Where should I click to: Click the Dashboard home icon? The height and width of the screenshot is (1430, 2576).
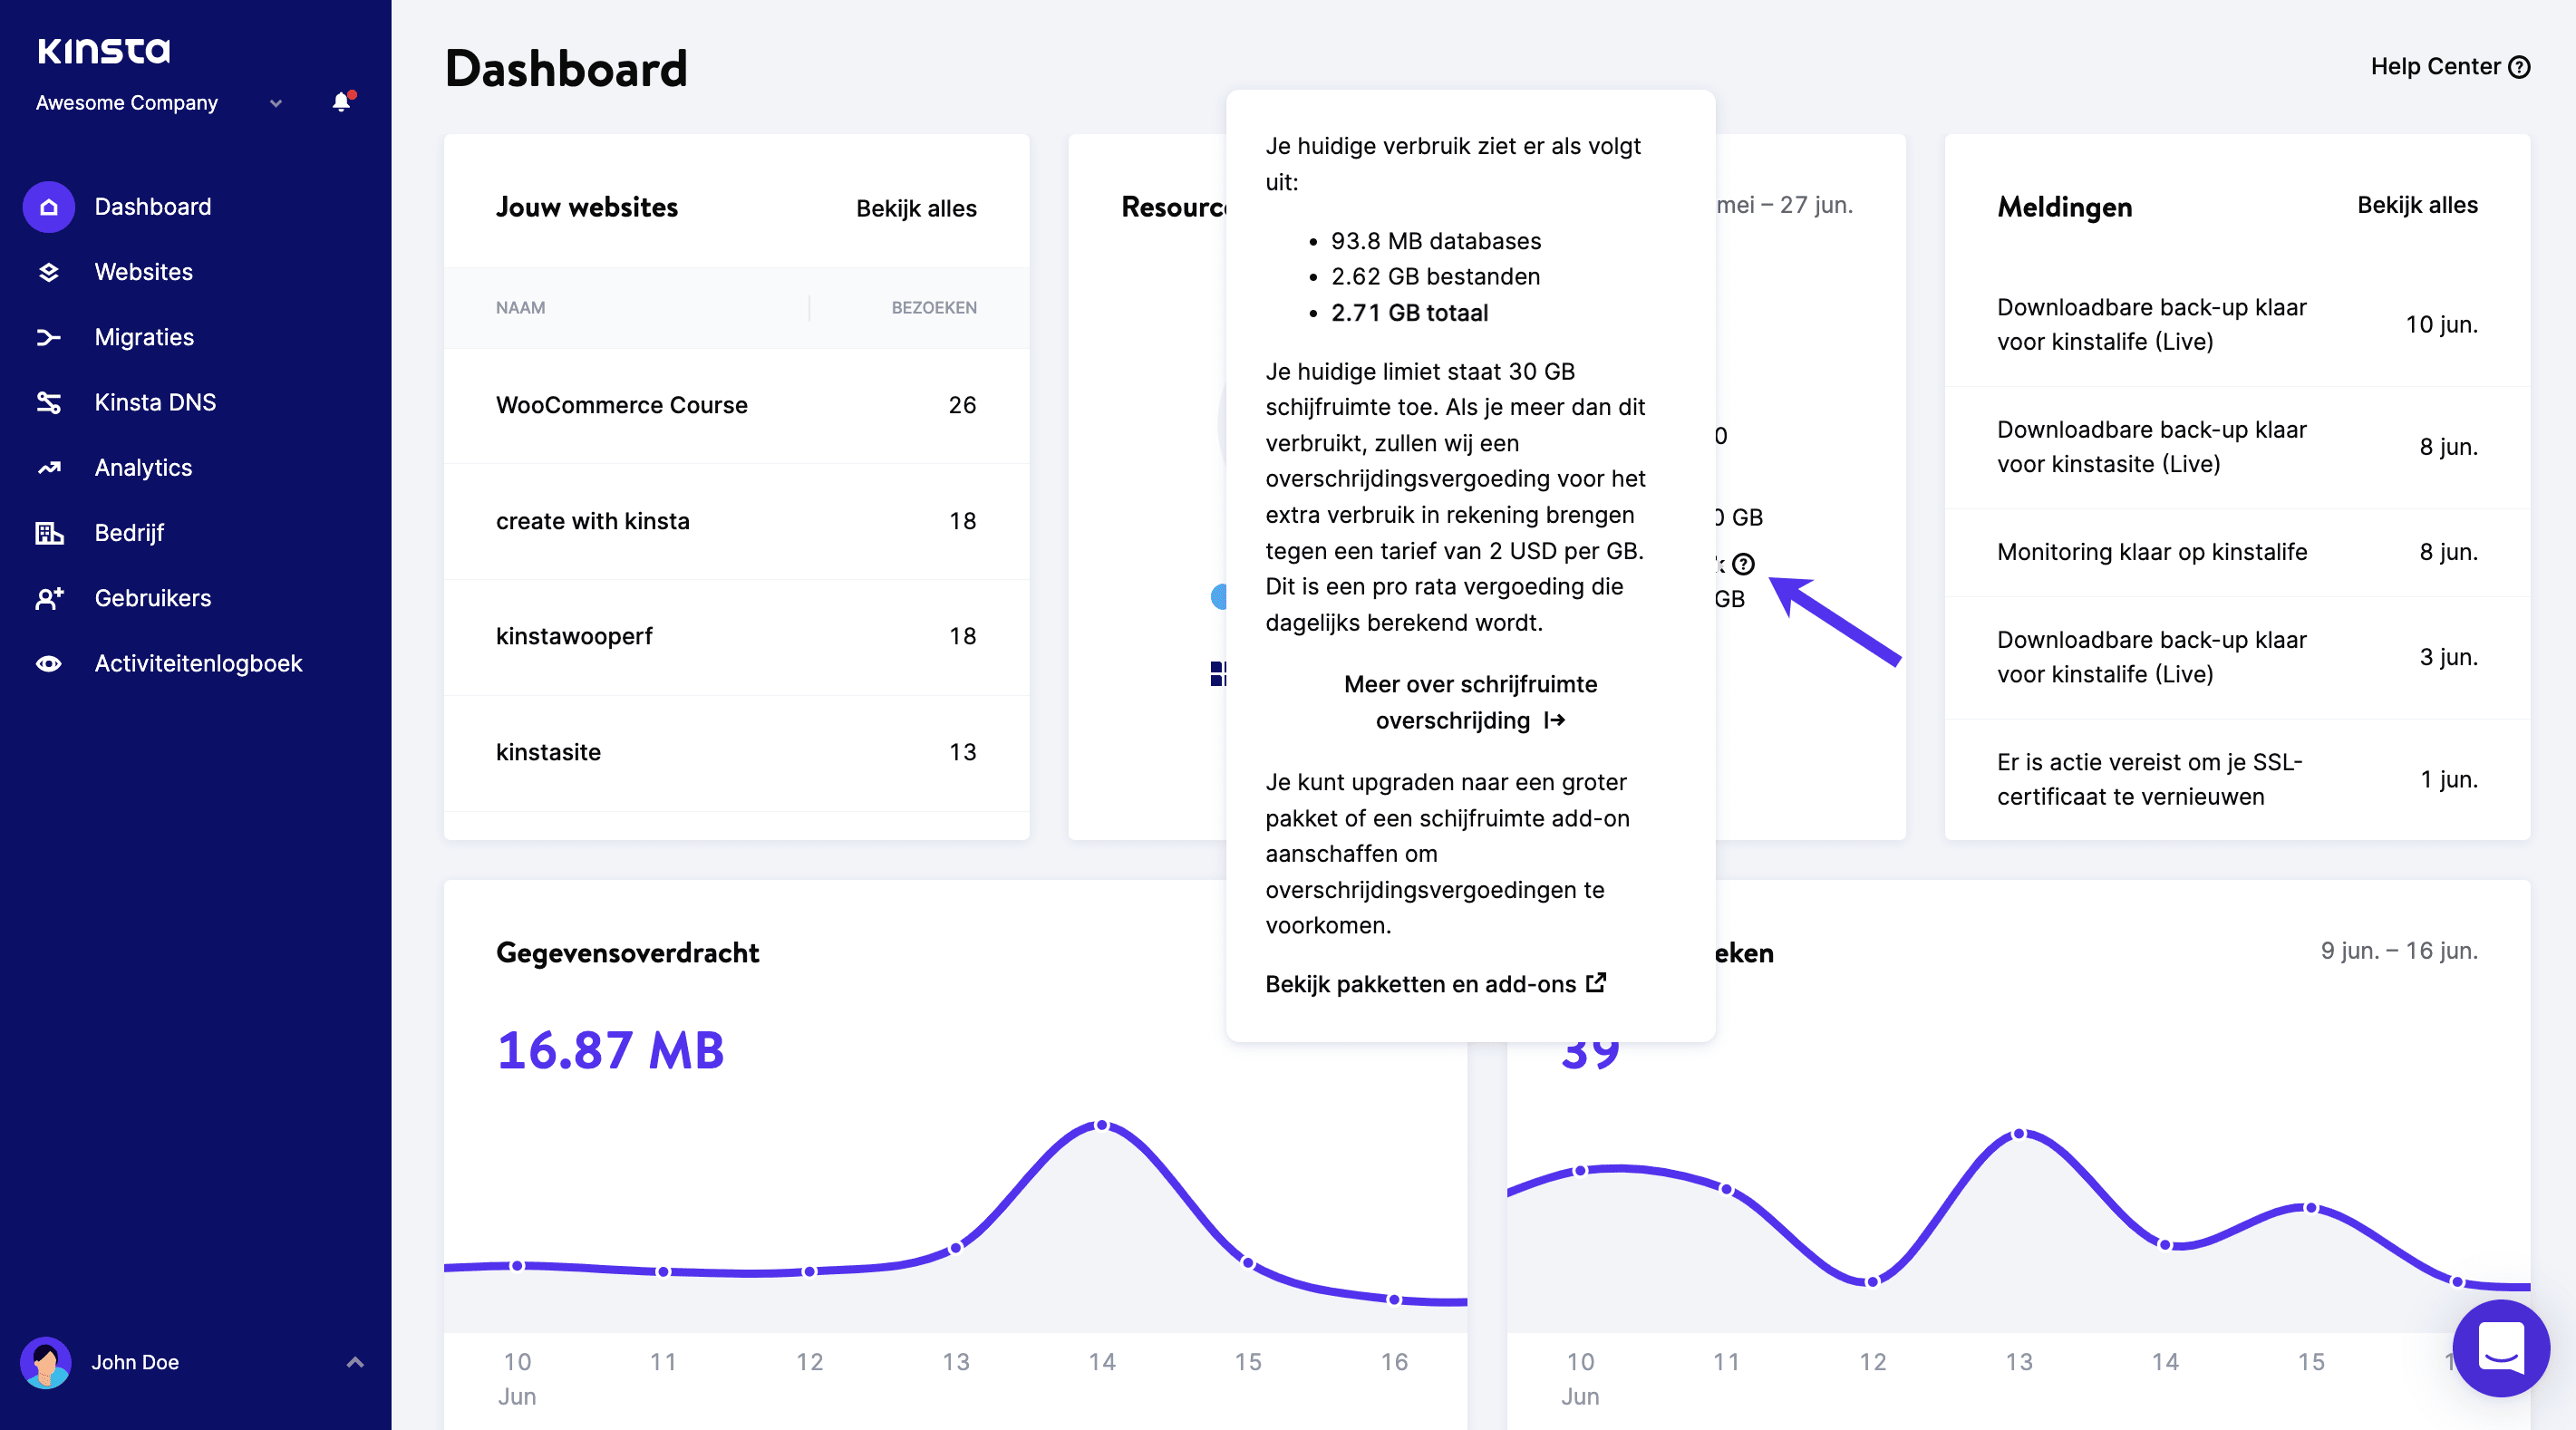tap(49, 207)
